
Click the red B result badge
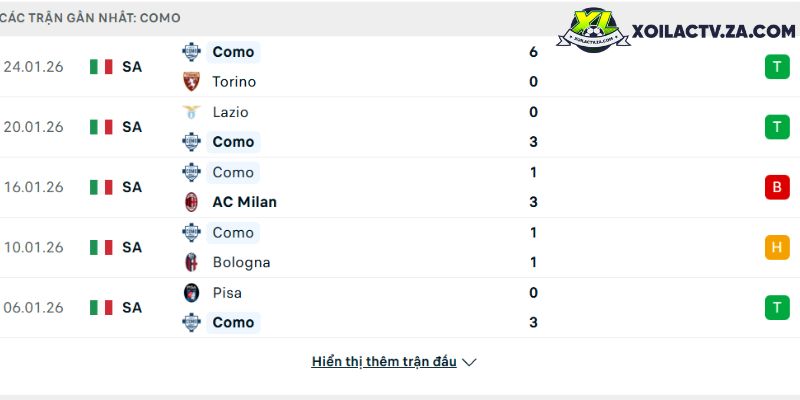777,187
